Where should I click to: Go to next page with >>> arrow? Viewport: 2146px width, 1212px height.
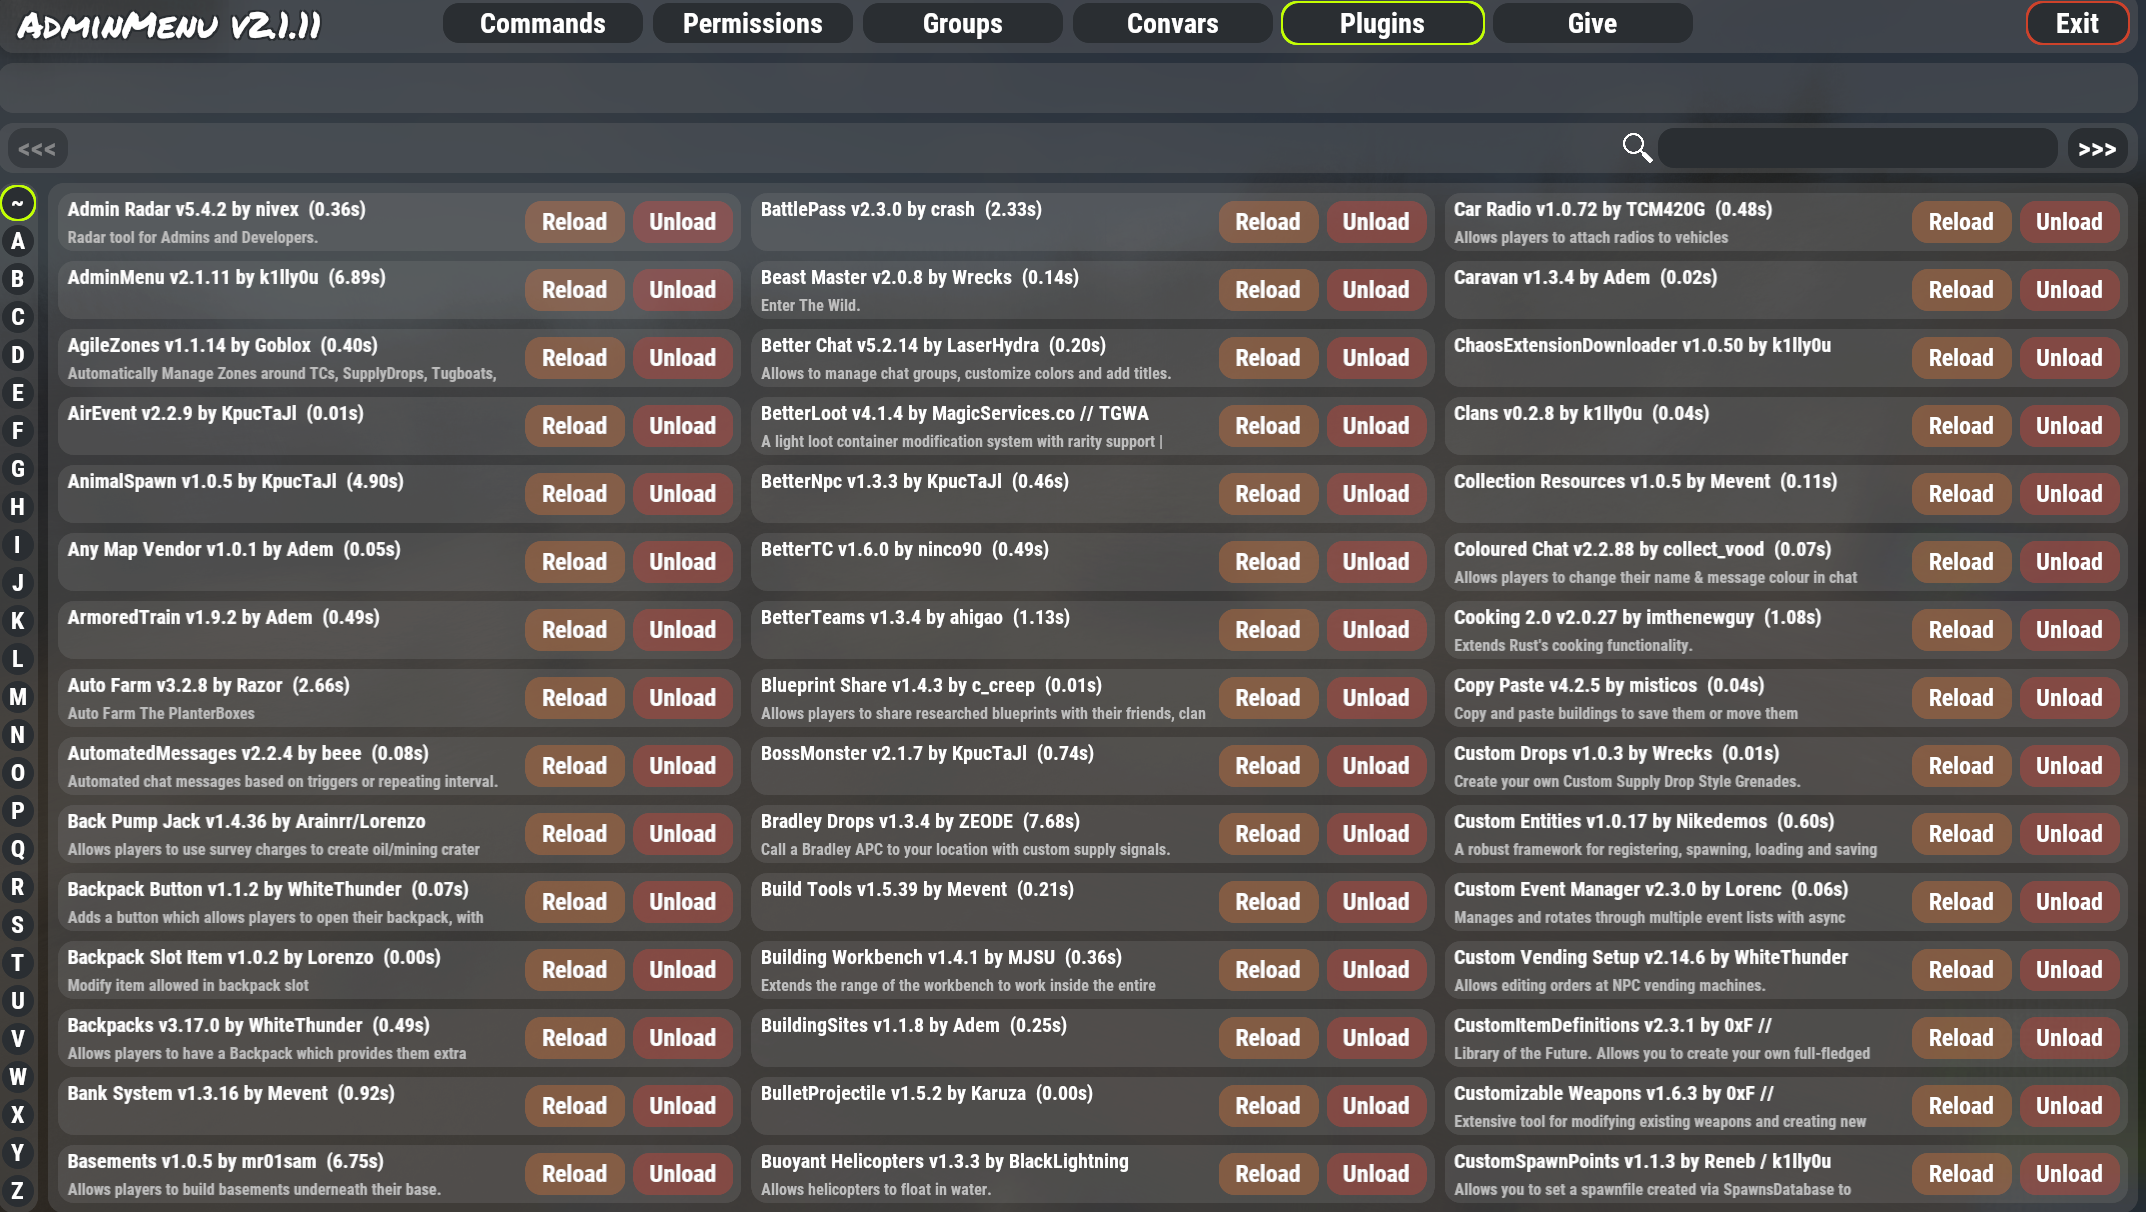(2097, 149)
